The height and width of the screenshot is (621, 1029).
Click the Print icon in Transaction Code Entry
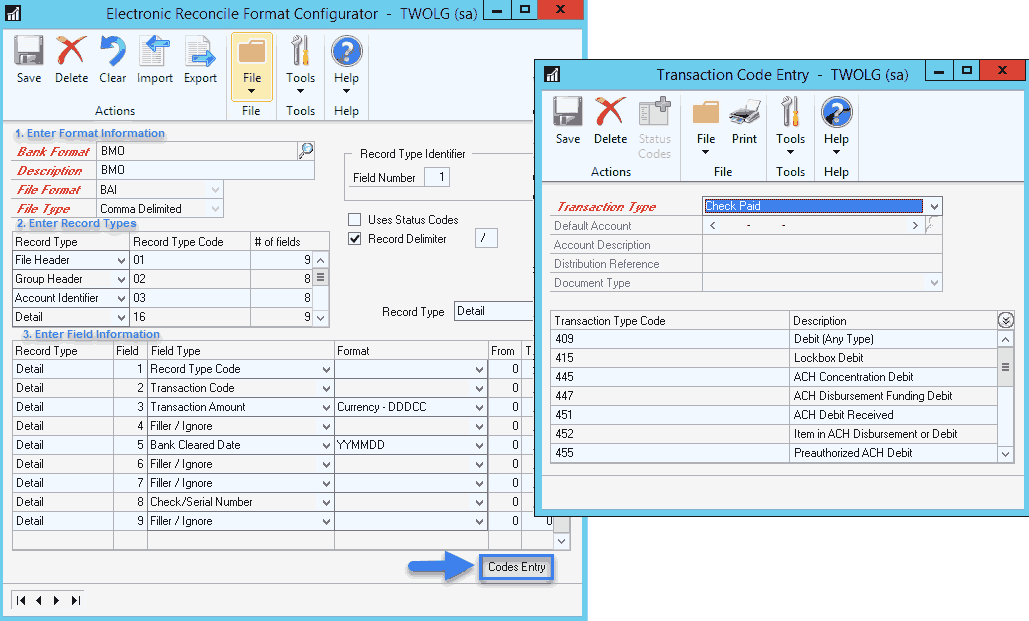[744, 121]
